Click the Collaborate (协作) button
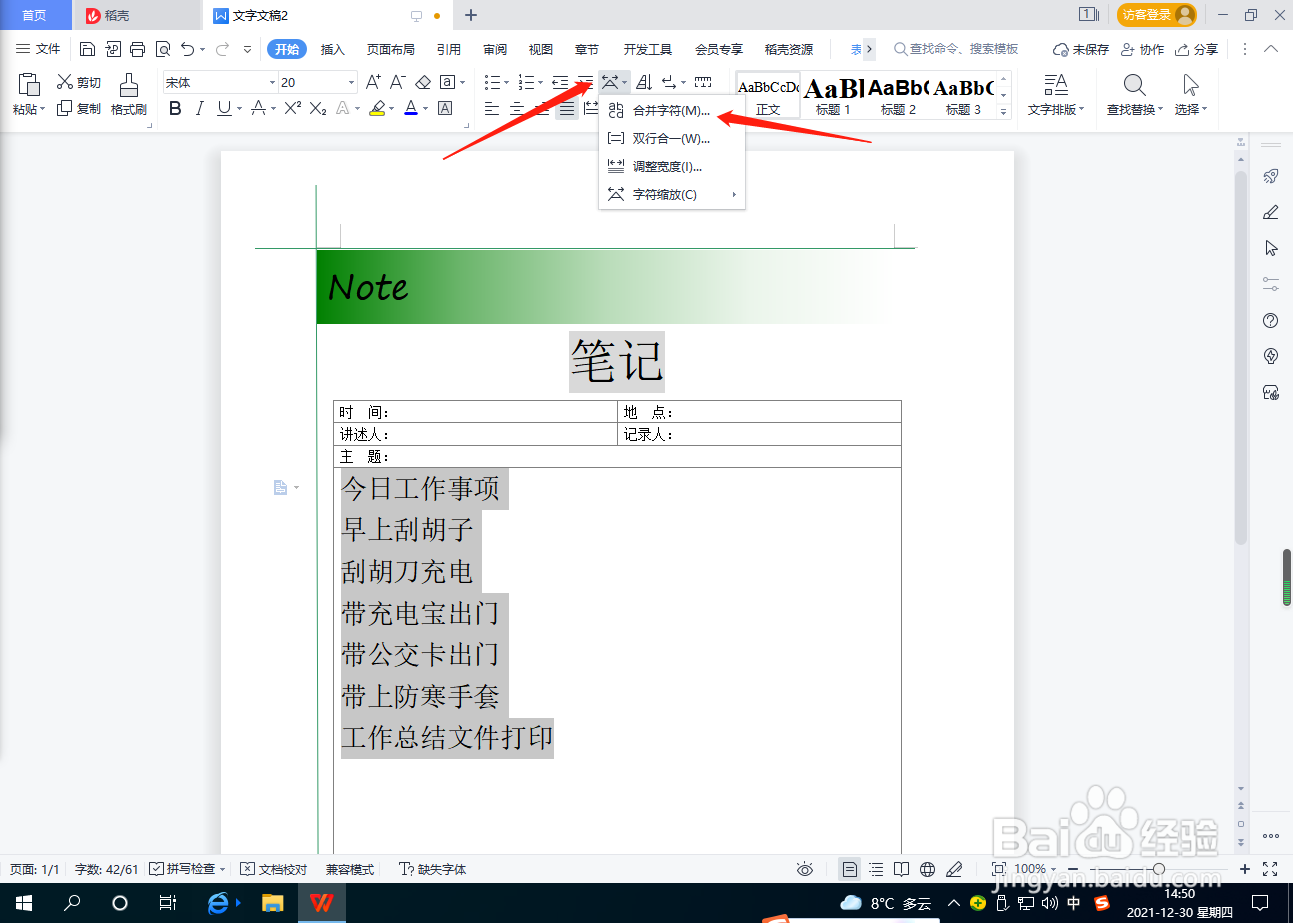This screenshot has height=923, width=1293. click(1142, 49)
